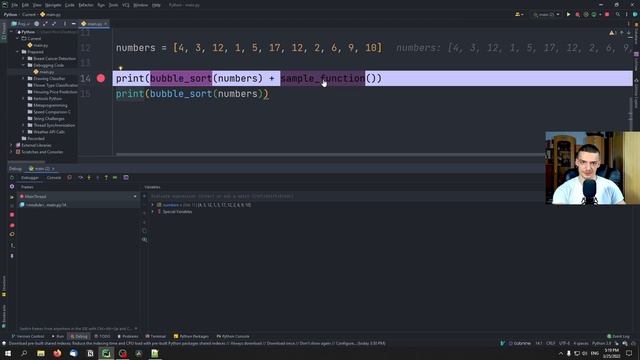Click the UTF-8 encoding status item
The height and width of the screenshot is (360, 640).
pos(564,343)
